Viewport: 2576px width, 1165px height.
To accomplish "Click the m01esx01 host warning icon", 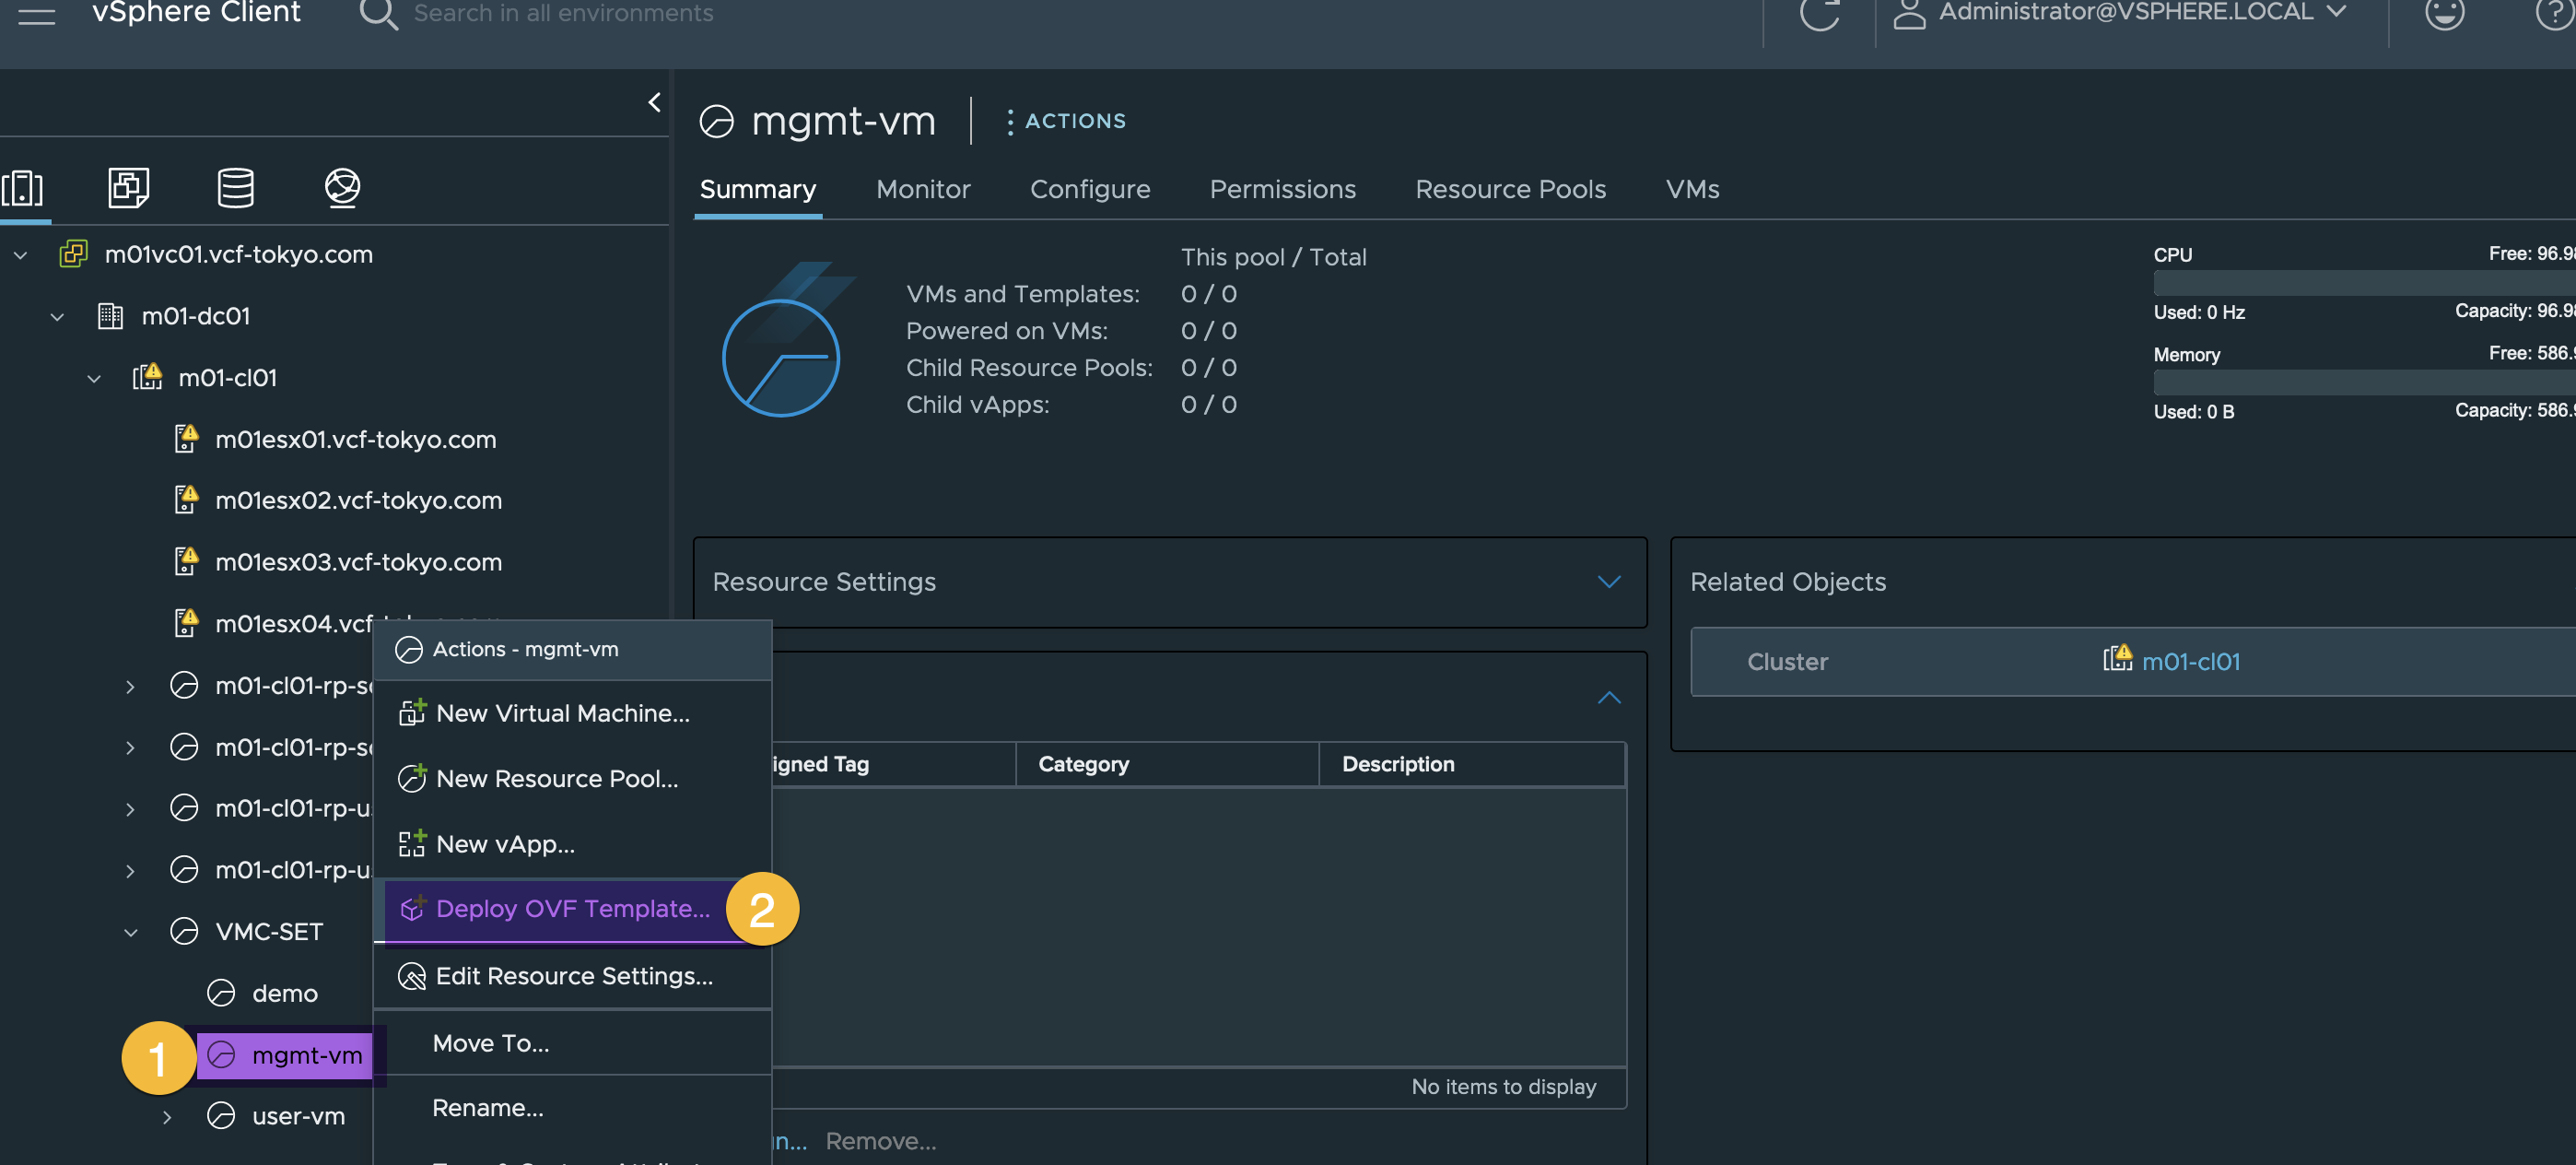I will tap(186, 438).
